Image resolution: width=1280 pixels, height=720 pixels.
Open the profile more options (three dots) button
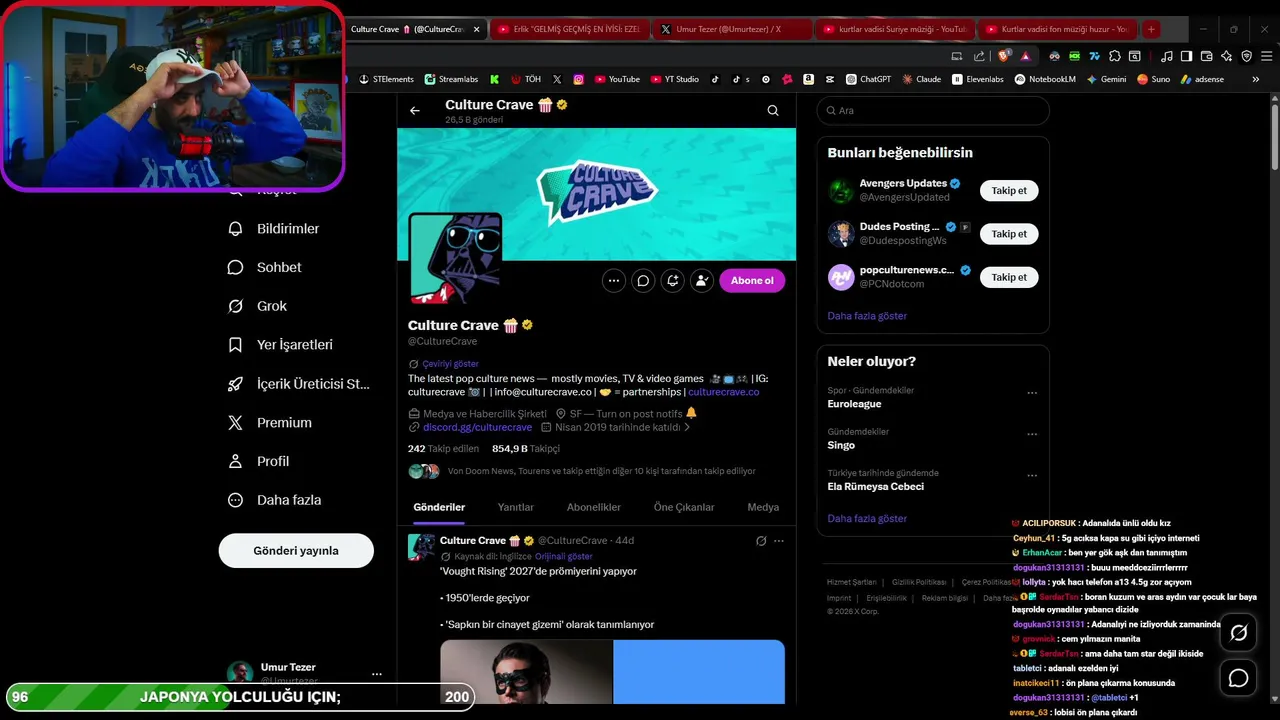(x=614, y=281)
